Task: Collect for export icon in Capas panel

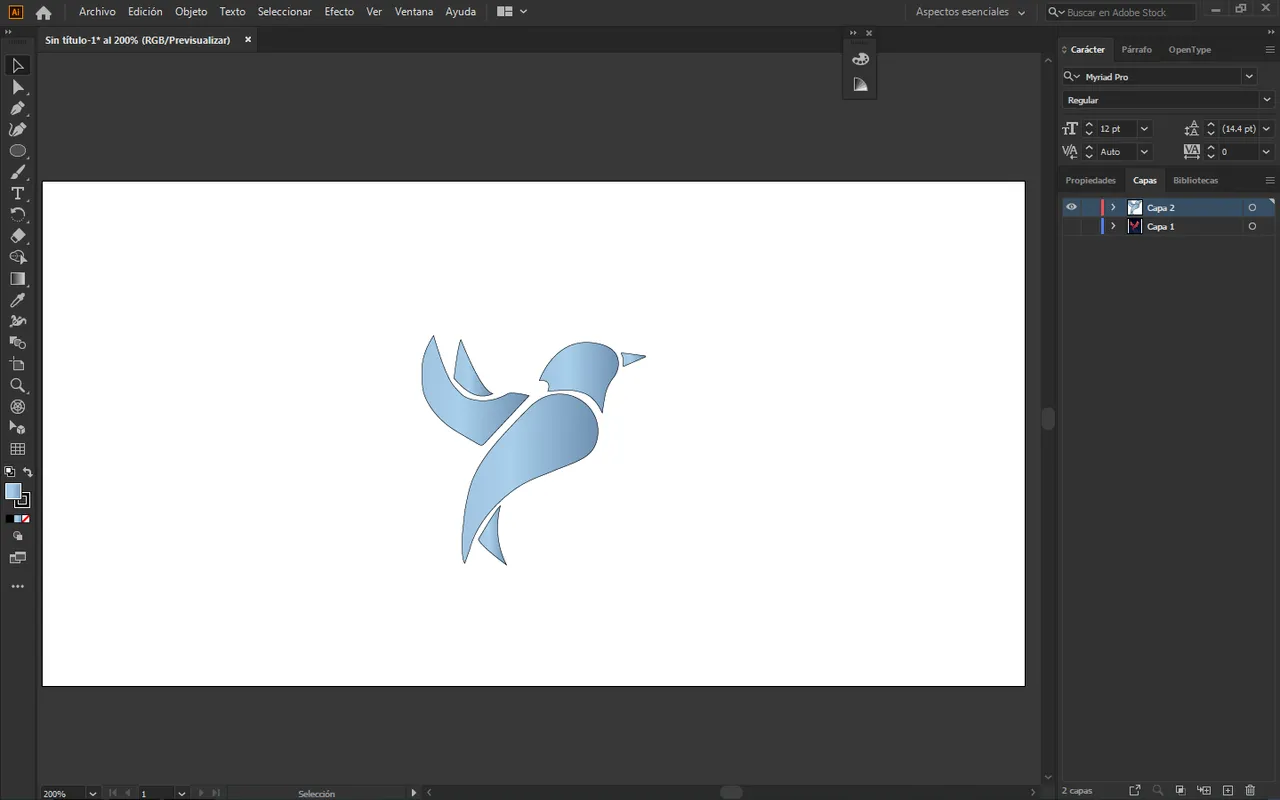Action: click(1135, 791)
